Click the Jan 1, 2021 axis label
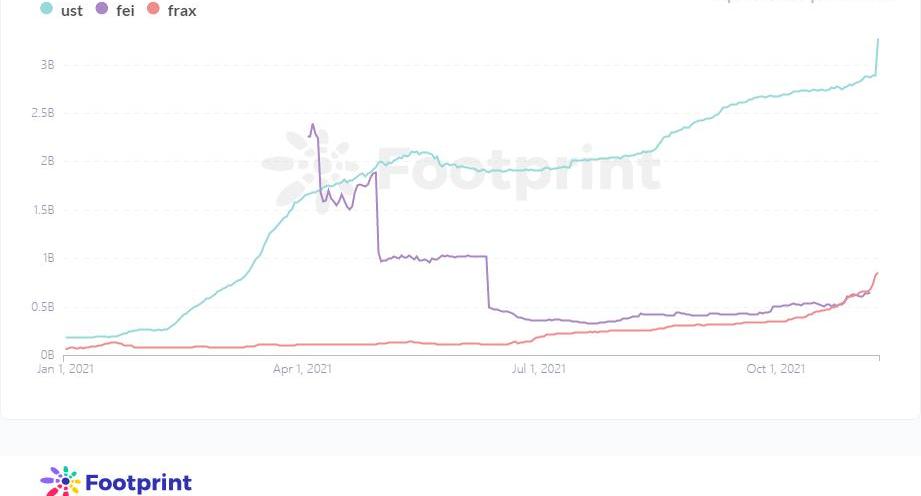Screen dimensions: 921x496 (64, 369)
